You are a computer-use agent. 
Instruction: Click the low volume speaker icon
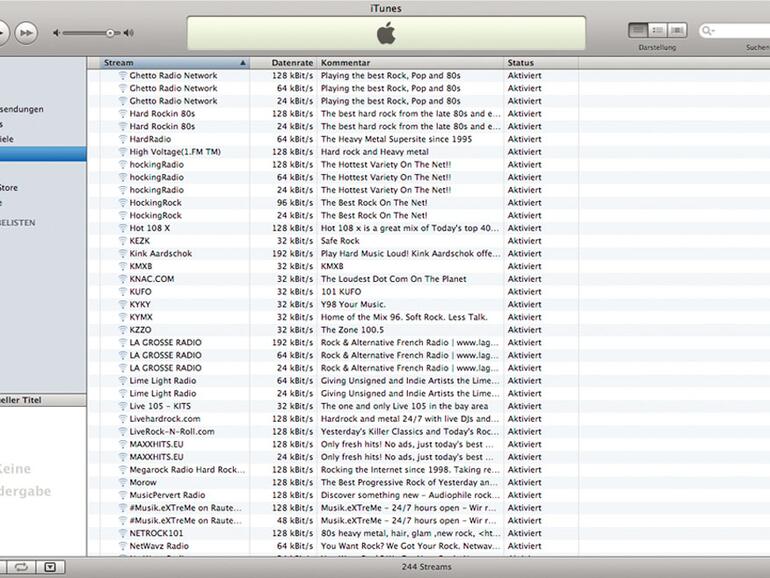(56, 33)
